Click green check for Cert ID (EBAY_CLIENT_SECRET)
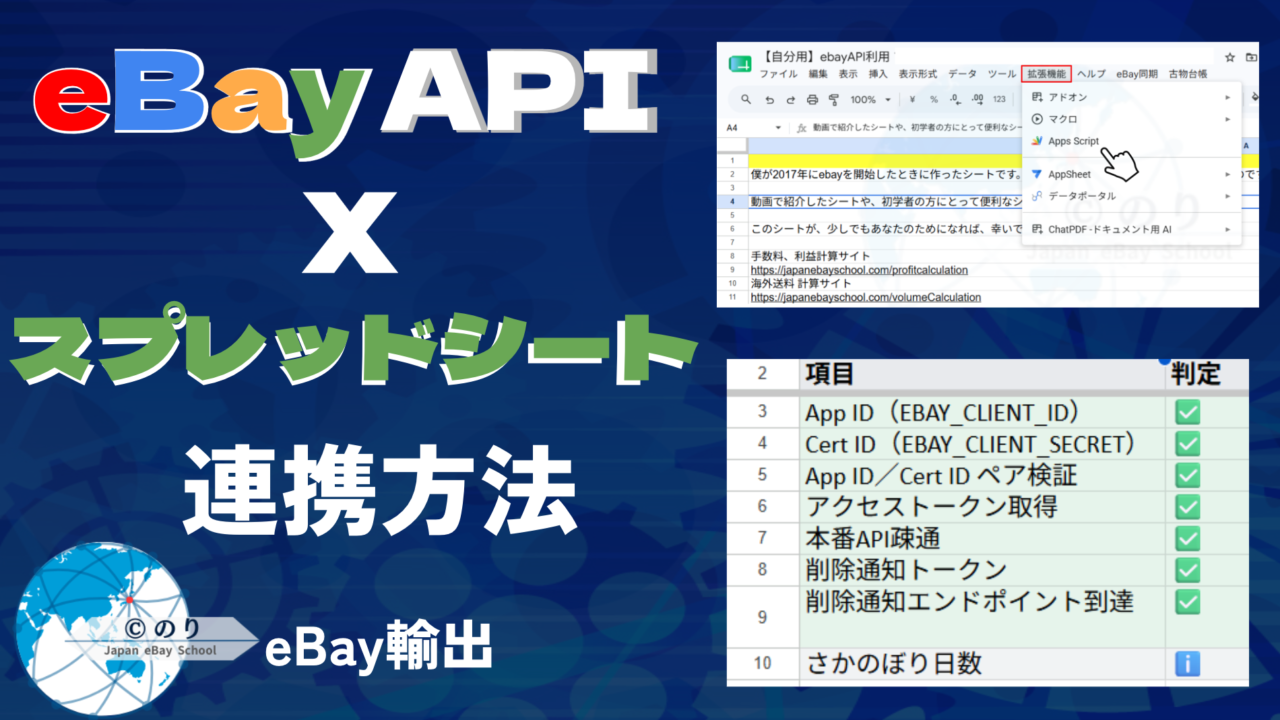This screenshot has width=1280, height=720. 1187,443
